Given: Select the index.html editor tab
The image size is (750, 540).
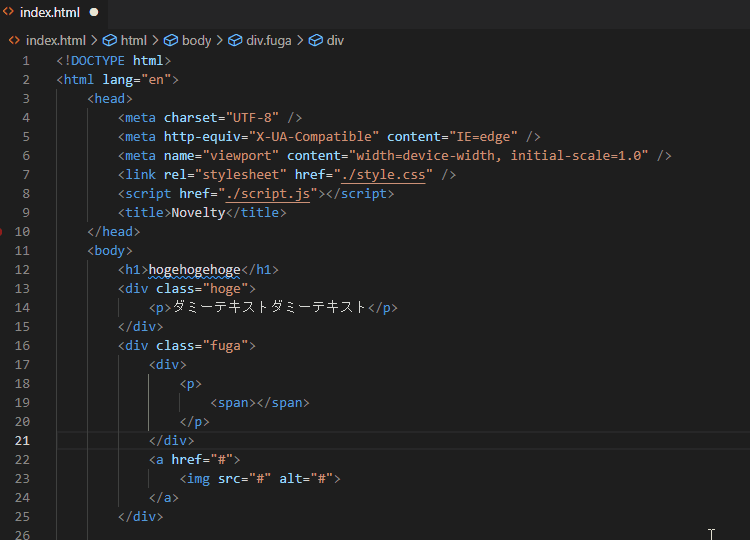Looking at the screenshot, I should point(50,13).
